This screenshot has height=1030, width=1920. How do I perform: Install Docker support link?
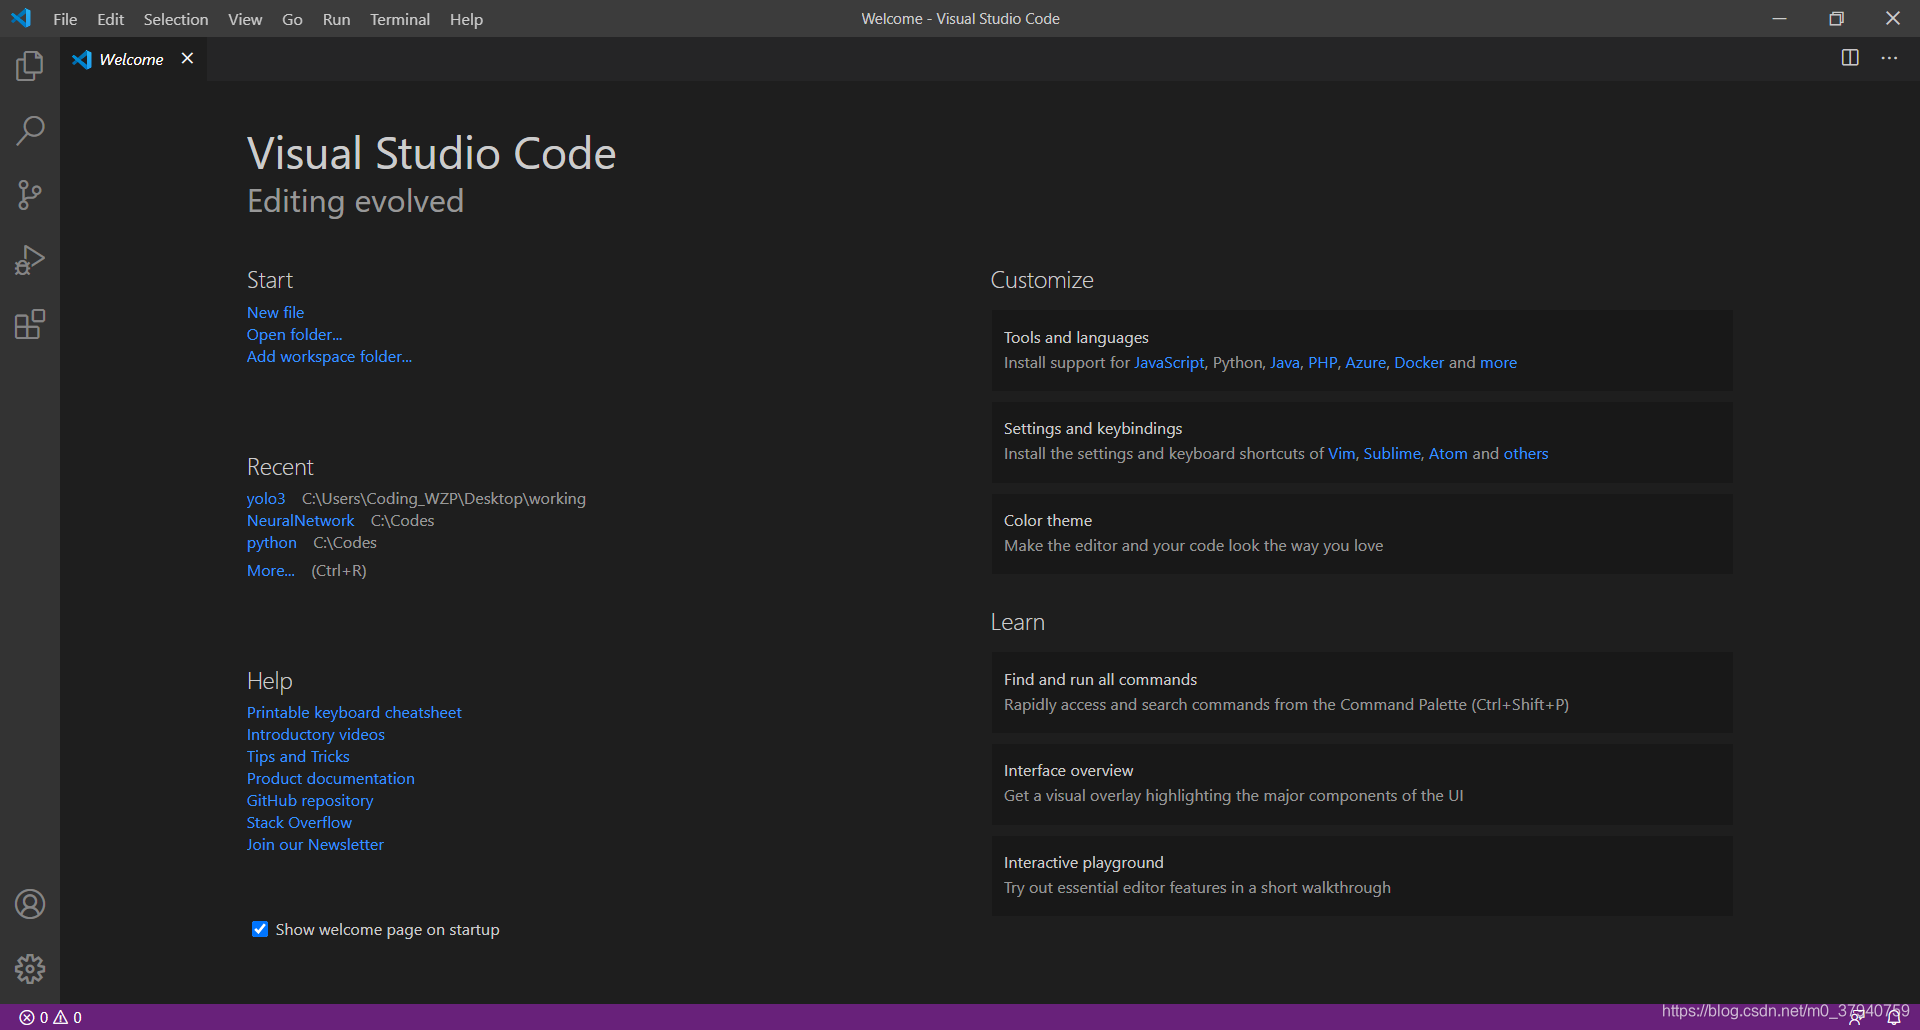tap(1419, 362)
